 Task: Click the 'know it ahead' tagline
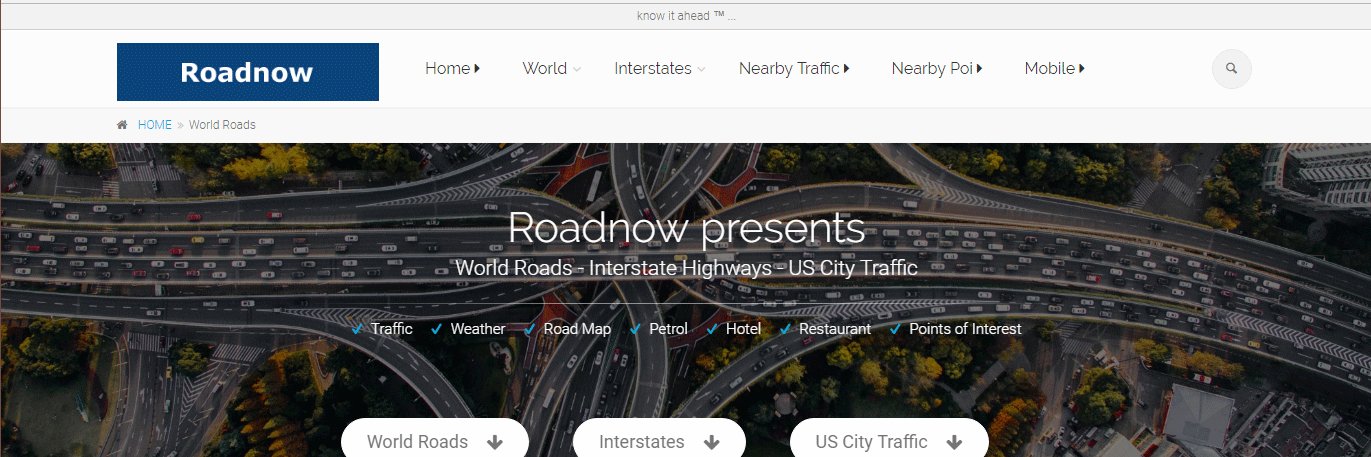(x=686, y=16)
